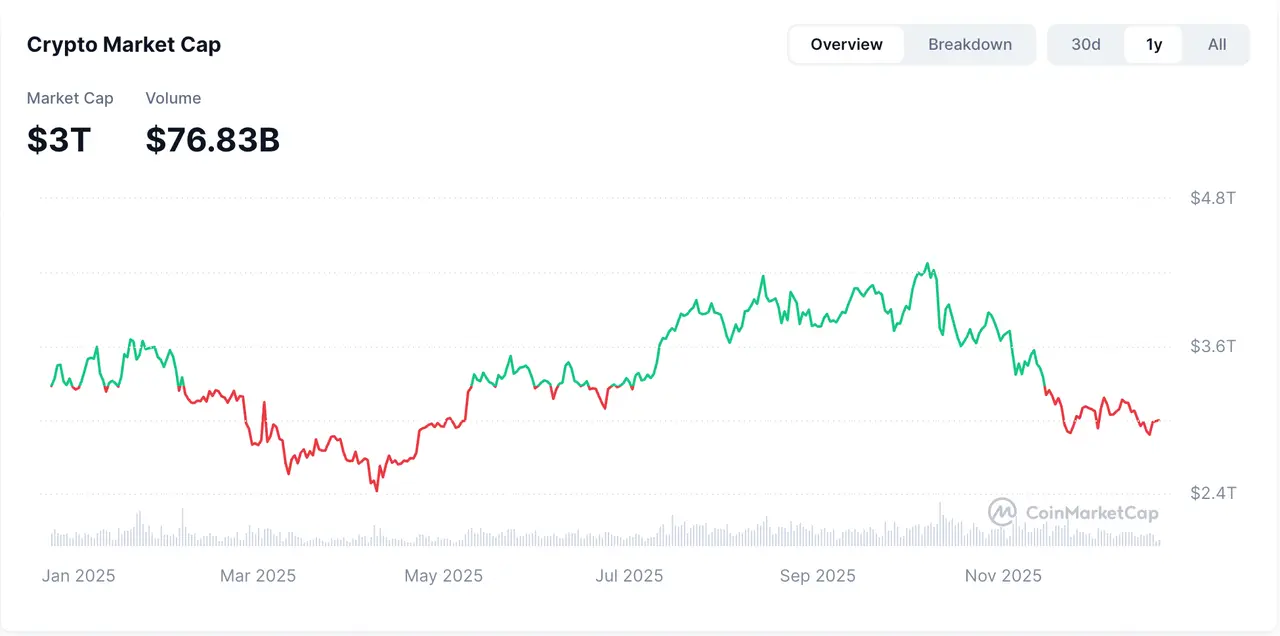Click the May 2025 axis label
Screen dimensions: 1280x636
tap(443, 576)
